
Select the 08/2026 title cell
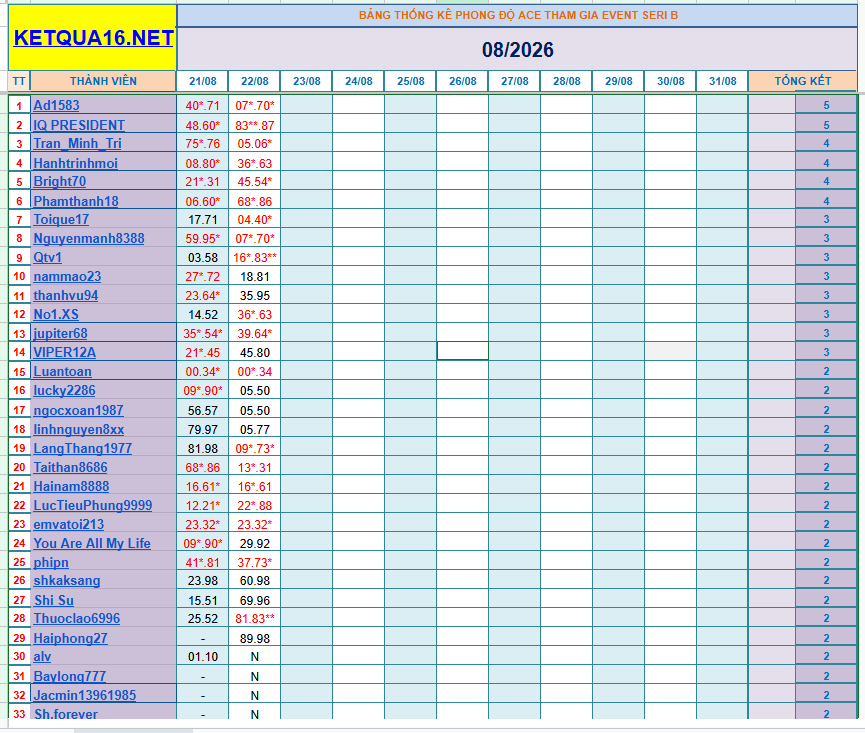point(517,50)
